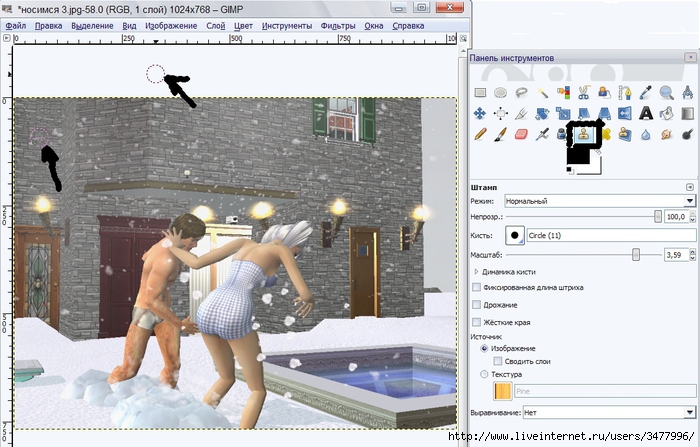Select the Measure compass tool
This screenshot has width=700, height=447.
pyautogui.click(x=688, y=93)
